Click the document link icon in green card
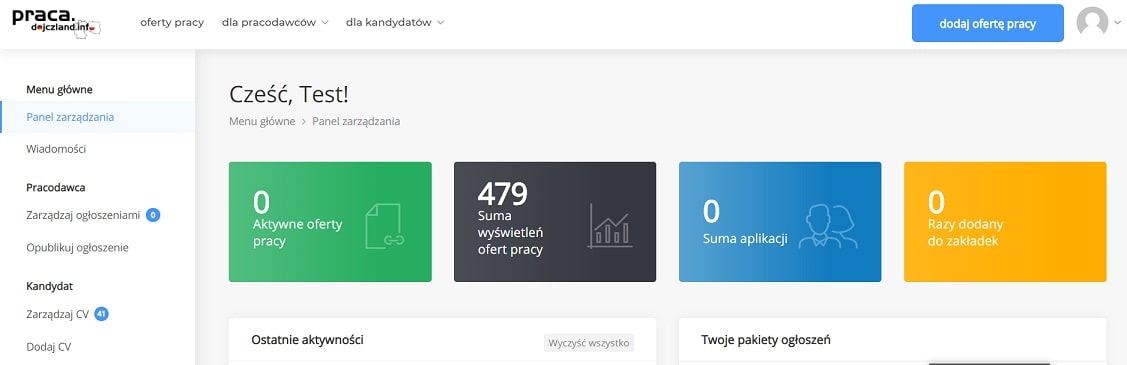This screenshot has height=365, width=1127. point(385,226)
